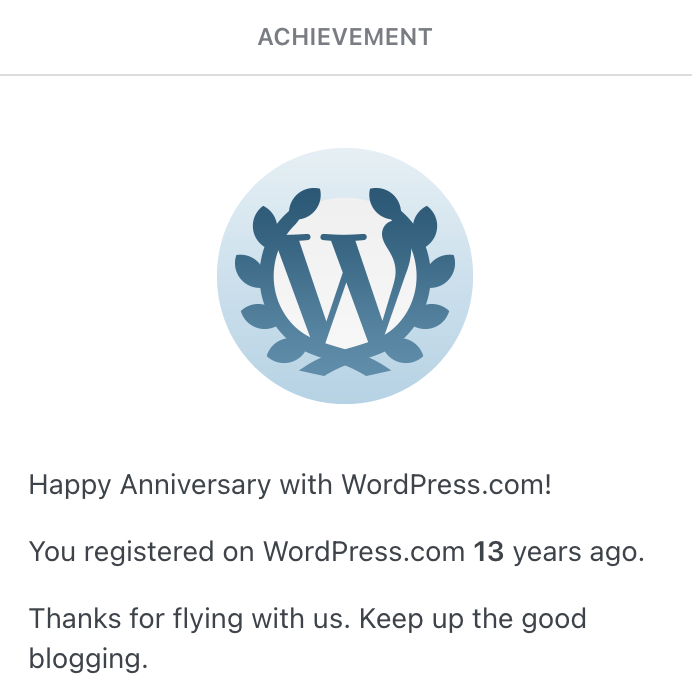Click the bold number 13
The image size is (692, 696).
point(489,551)
